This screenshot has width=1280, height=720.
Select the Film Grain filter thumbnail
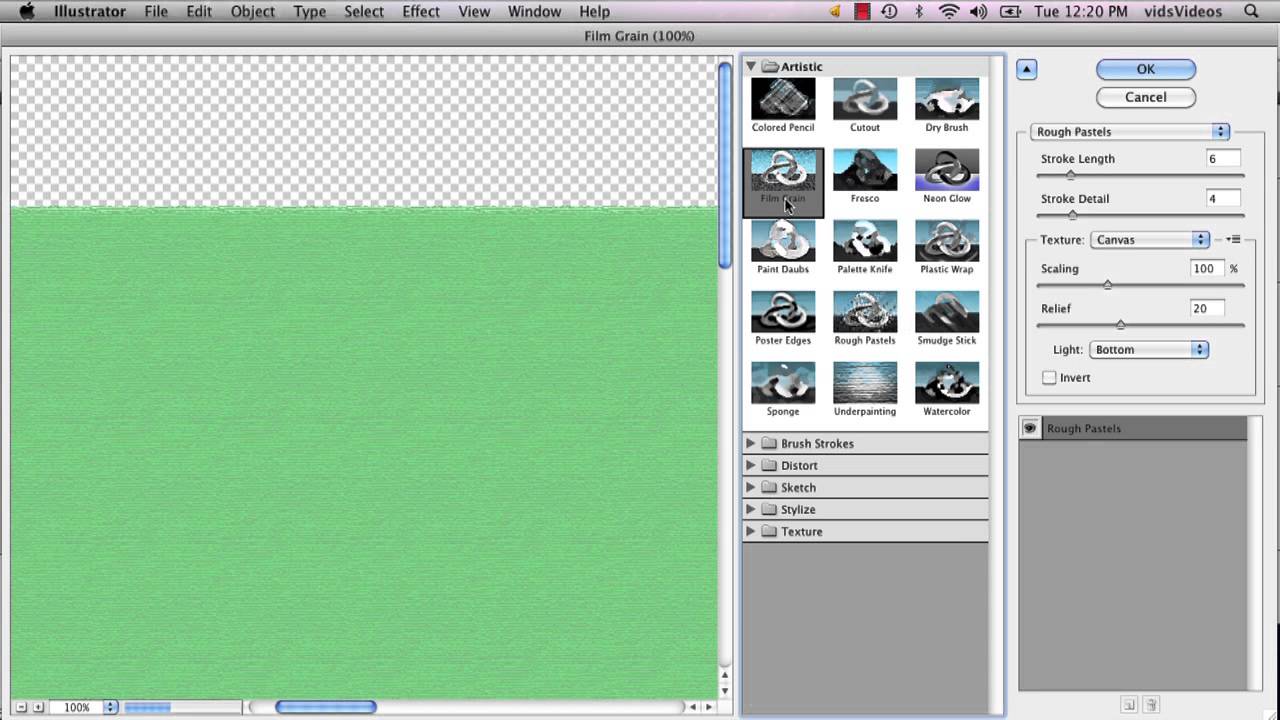[x=783, y=170]
